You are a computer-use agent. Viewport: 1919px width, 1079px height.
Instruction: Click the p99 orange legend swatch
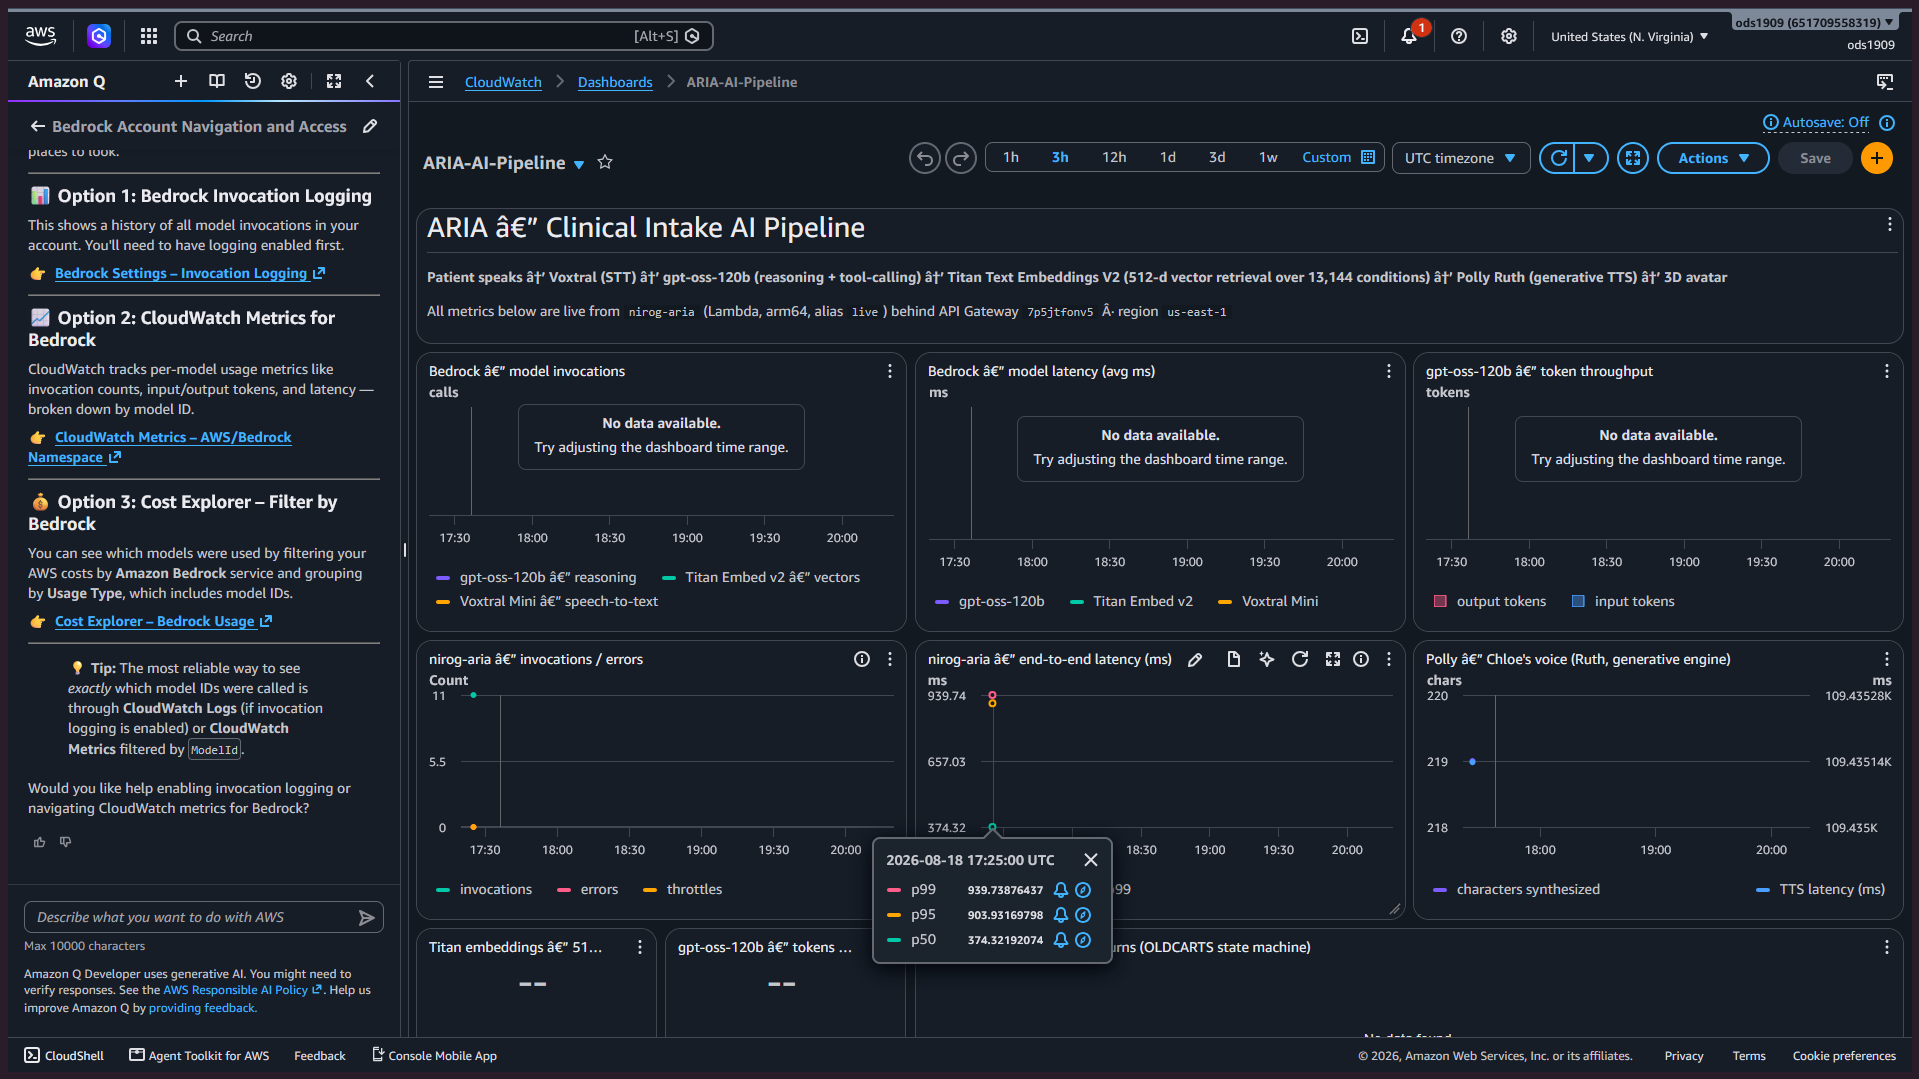(893, 889)
